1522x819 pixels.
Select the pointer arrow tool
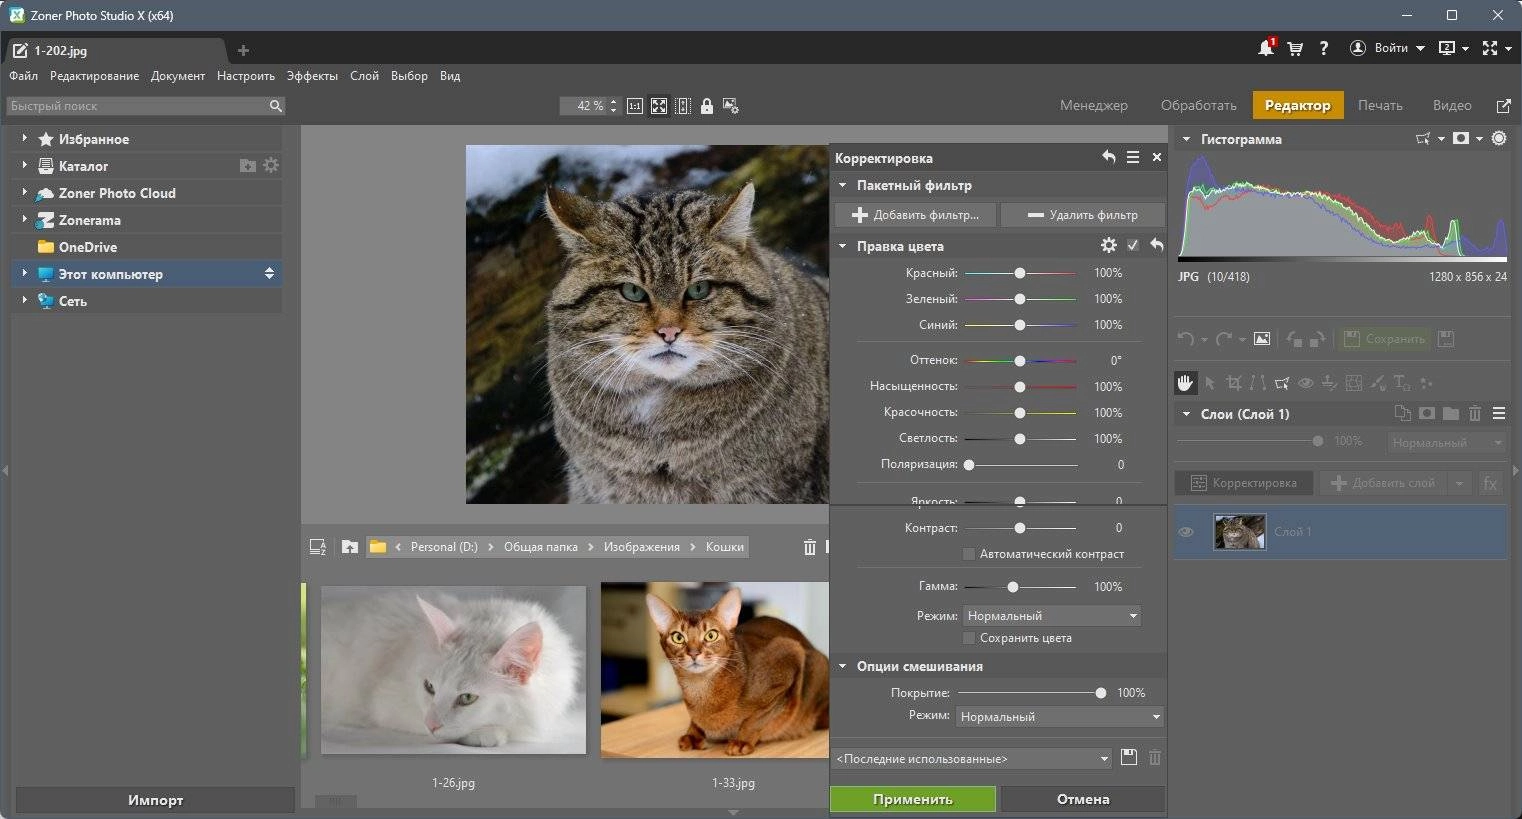[x=1210, y=382]
